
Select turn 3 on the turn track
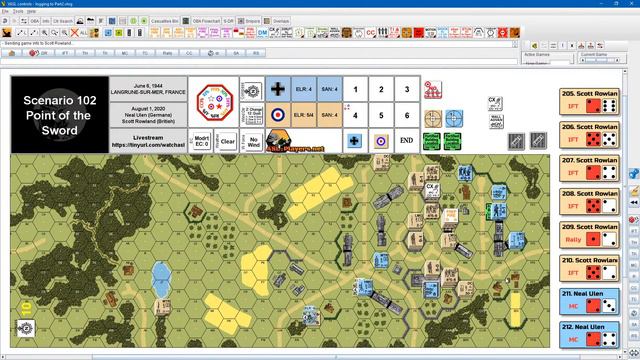point(407,89)
